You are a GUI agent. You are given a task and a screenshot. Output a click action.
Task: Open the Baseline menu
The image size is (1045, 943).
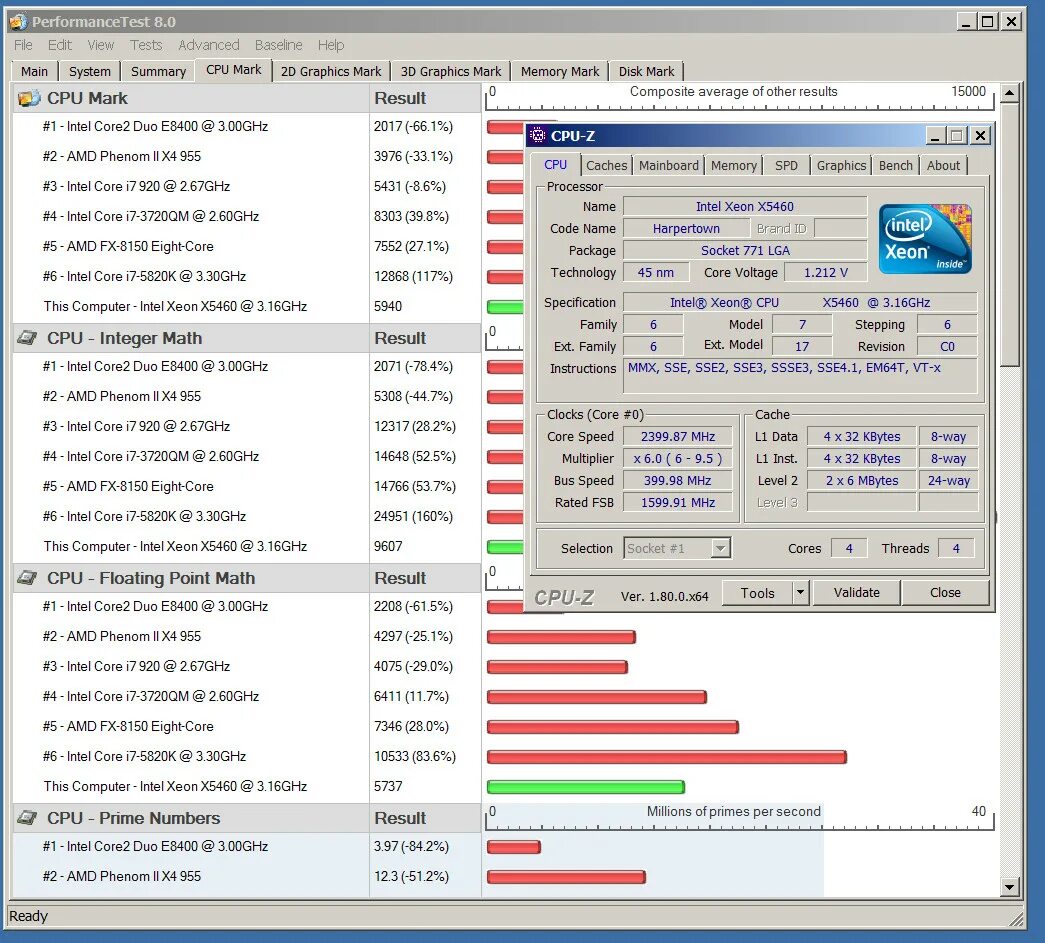279,45
